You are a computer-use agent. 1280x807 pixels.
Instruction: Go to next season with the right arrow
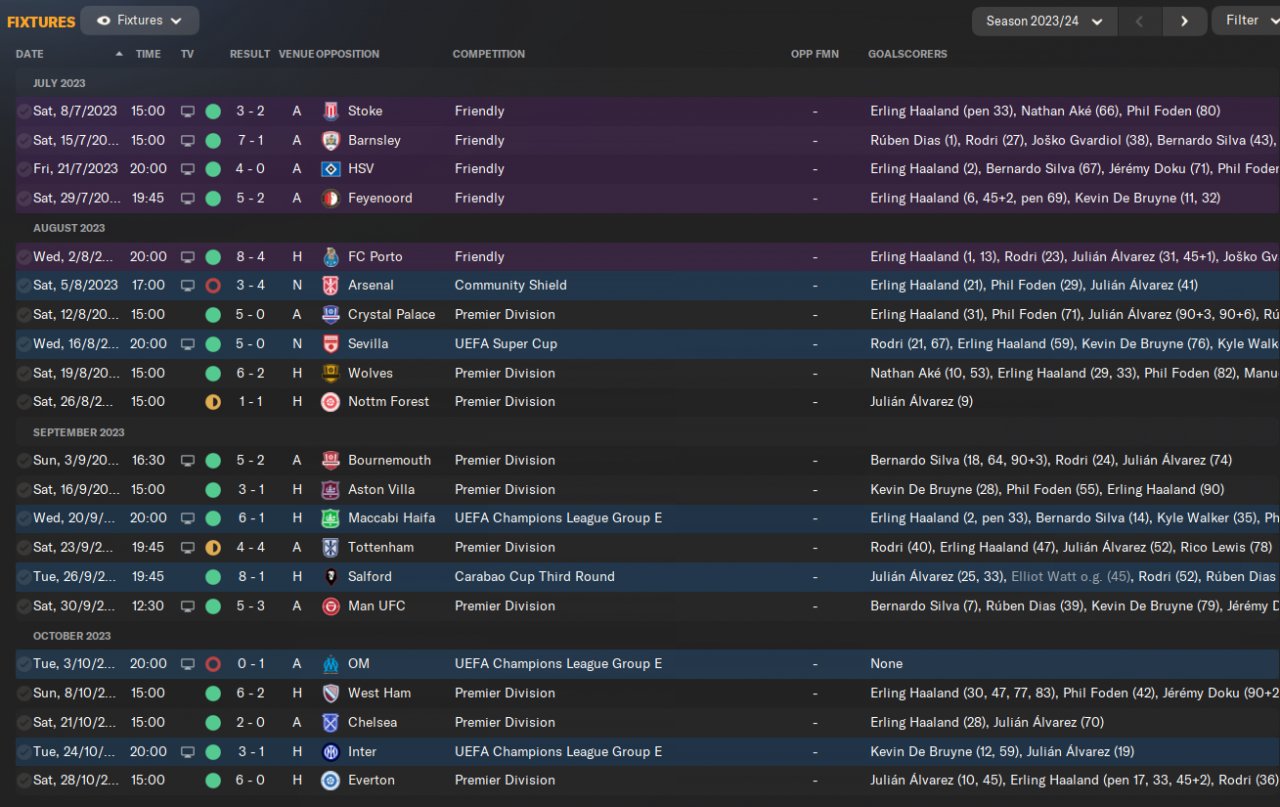[x=1185, y=21]
